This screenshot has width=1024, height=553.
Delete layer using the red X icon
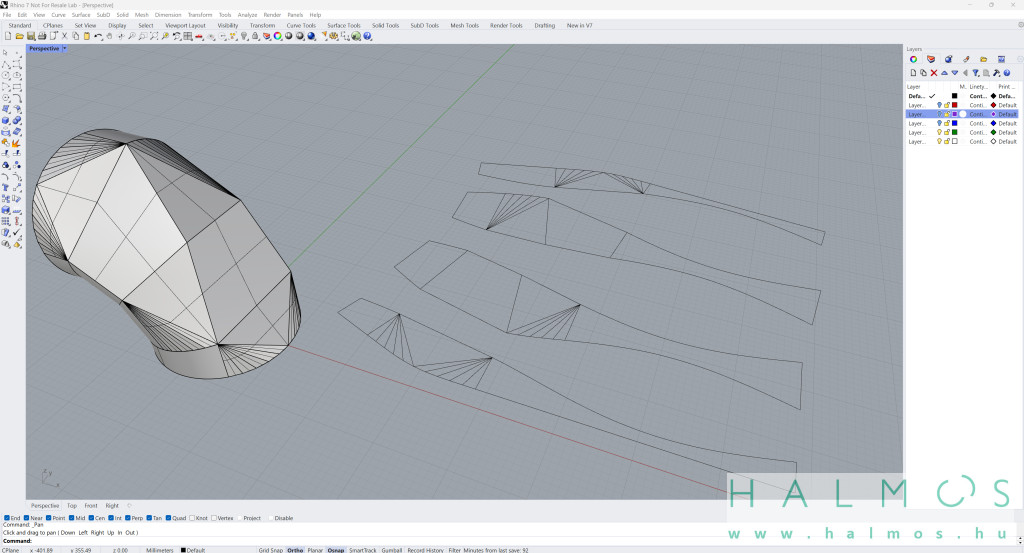(934, 73)
